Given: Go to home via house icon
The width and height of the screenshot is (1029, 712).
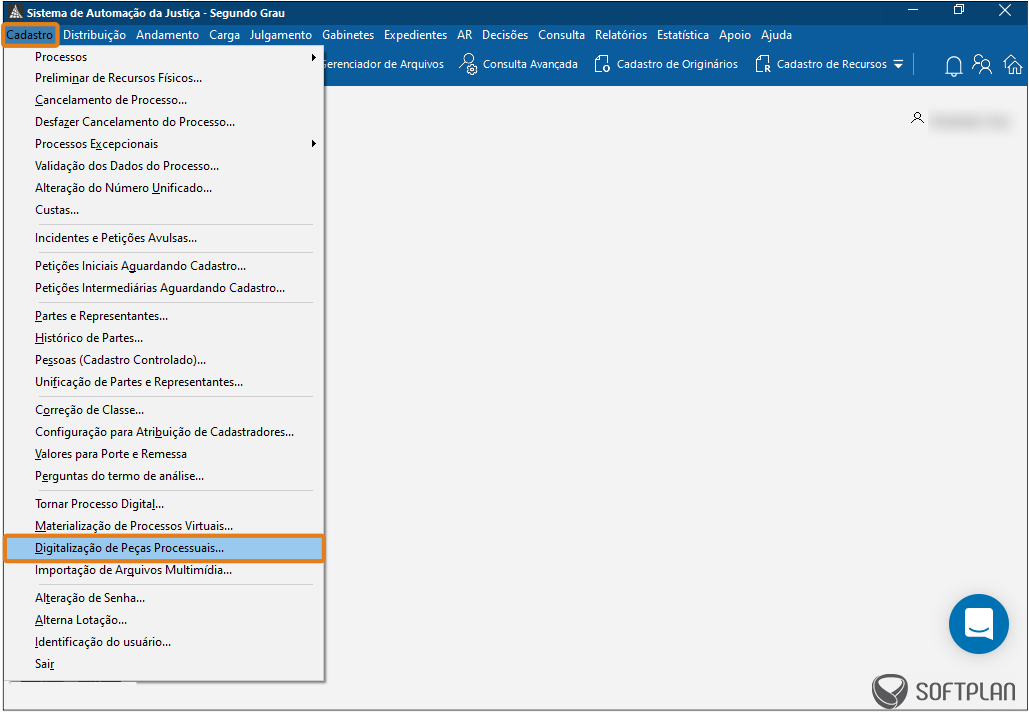Looking at the screenshot, I should pyautogui.click(x=1013, y=64).
